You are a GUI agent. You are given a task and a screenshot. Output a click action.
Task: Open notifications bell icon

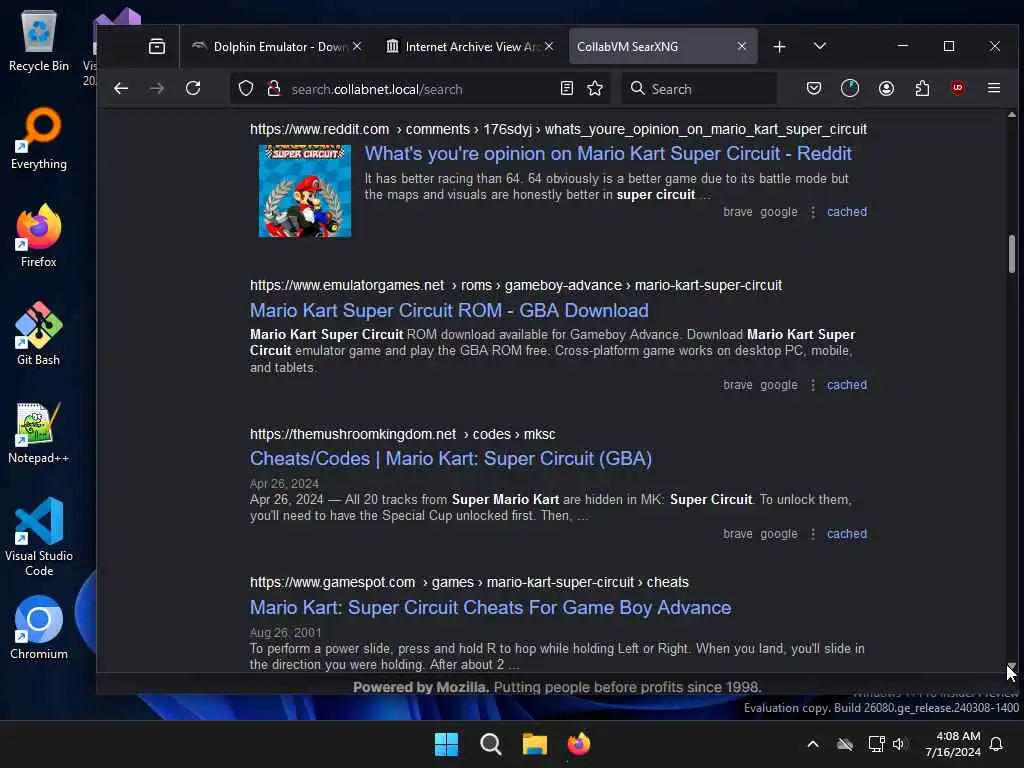pos(997,744)
